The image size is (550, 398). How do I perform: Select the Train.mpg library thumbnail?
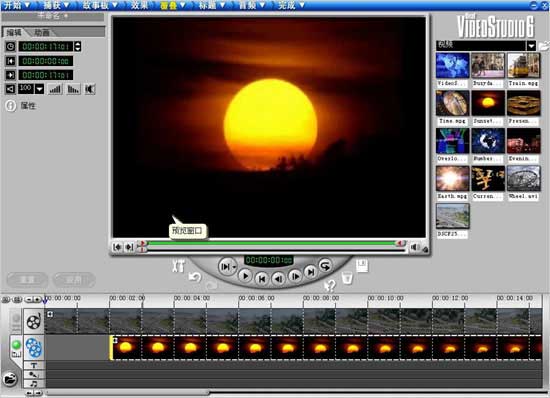click(x=524, y=65)
